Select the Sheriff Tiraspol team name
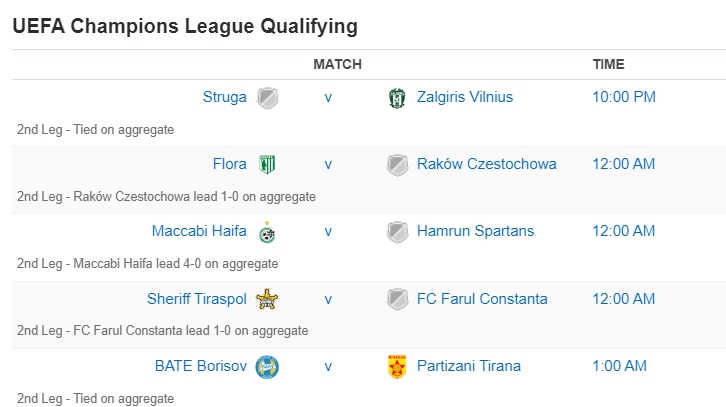This screenshot has width=726, height=407. [x=197, y=298]
